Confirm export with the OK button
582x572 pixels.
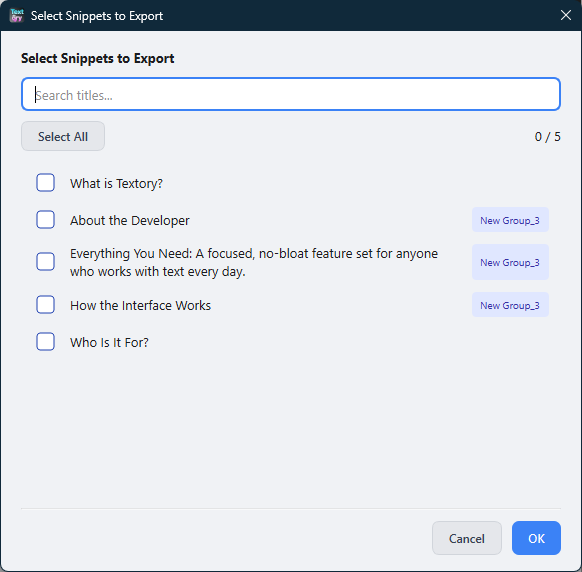(536, 538)
